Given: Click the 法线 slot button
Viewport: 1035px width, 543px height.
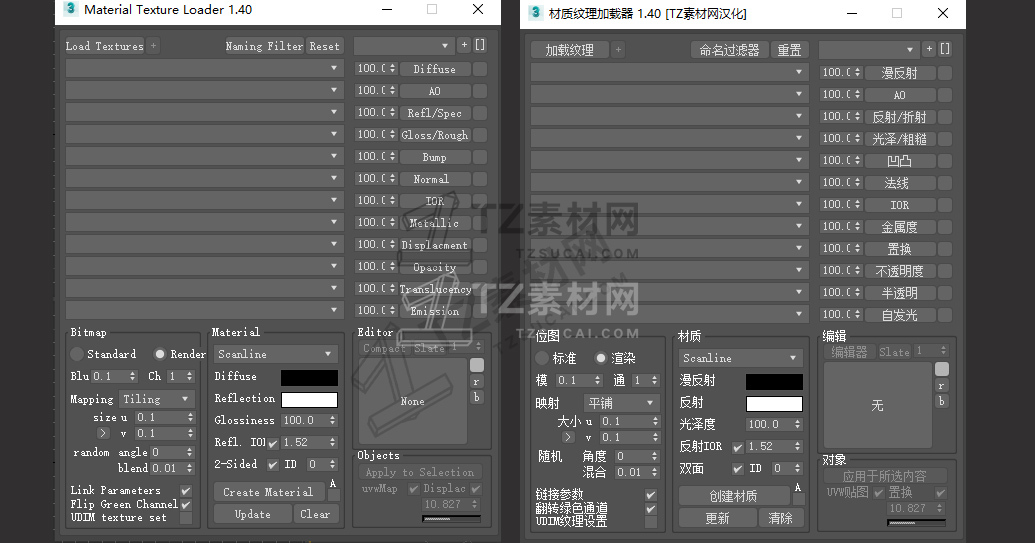Looking at the screenshot, I should (900, 183).
